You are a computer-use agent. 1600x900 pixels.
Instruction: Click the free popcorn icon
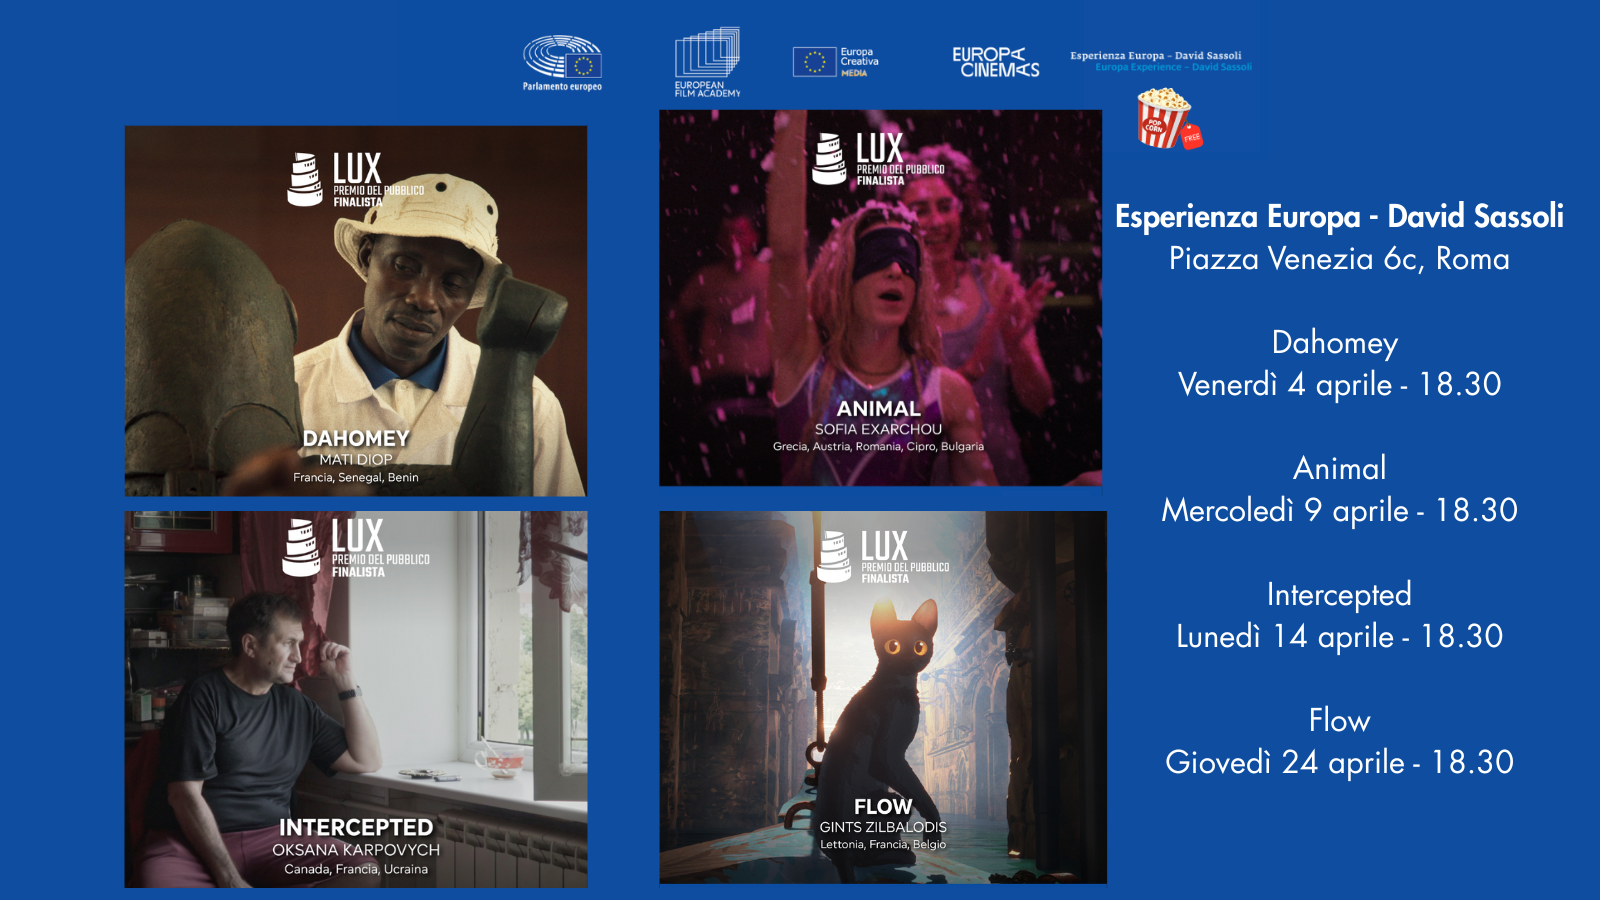(1168, 119)
